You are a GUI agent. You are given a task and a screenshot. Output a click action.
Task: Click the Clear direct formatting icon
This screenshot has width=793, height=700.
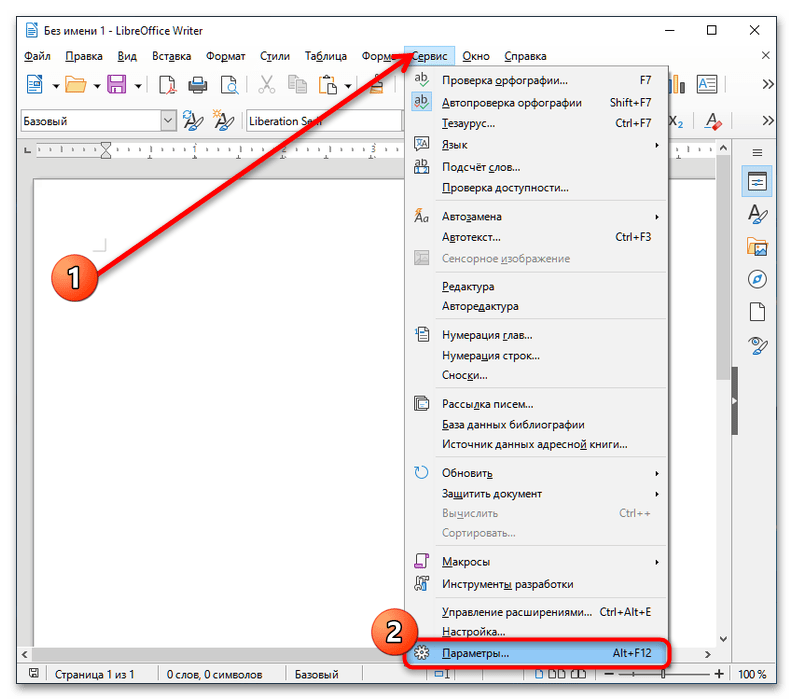pos(713,121)
